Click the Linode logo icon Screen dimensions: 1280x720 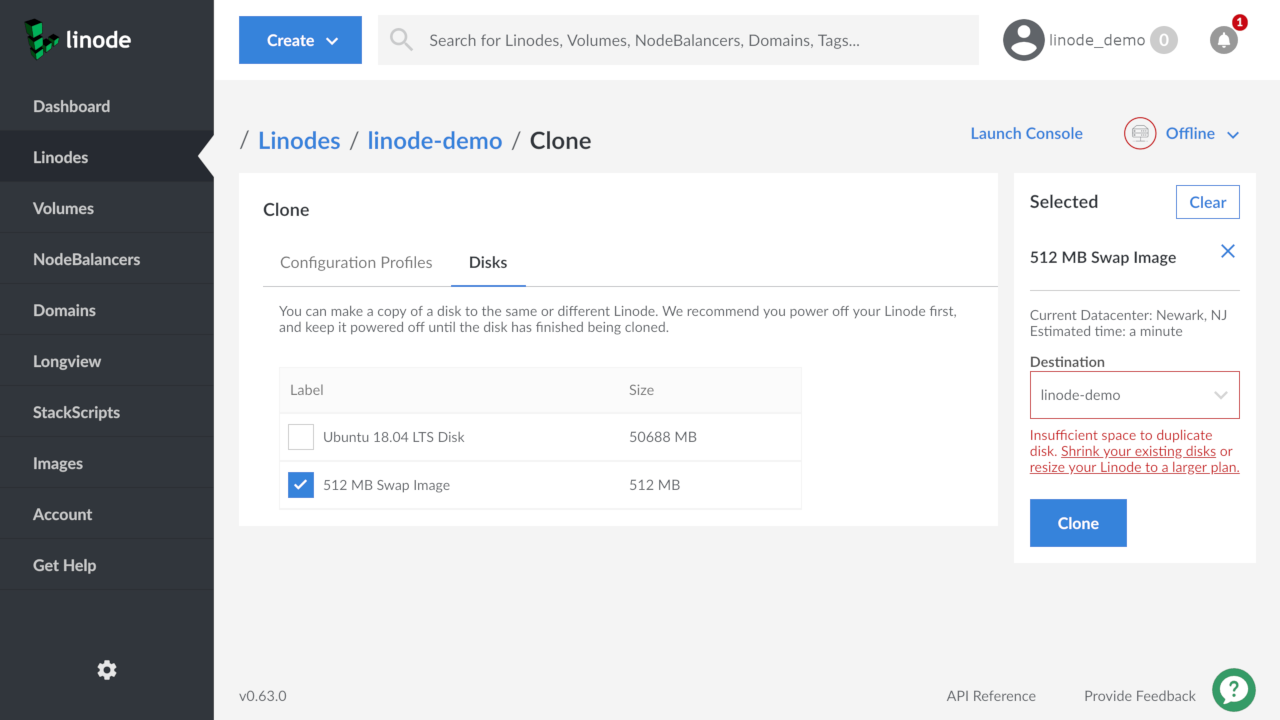point(41,38)
